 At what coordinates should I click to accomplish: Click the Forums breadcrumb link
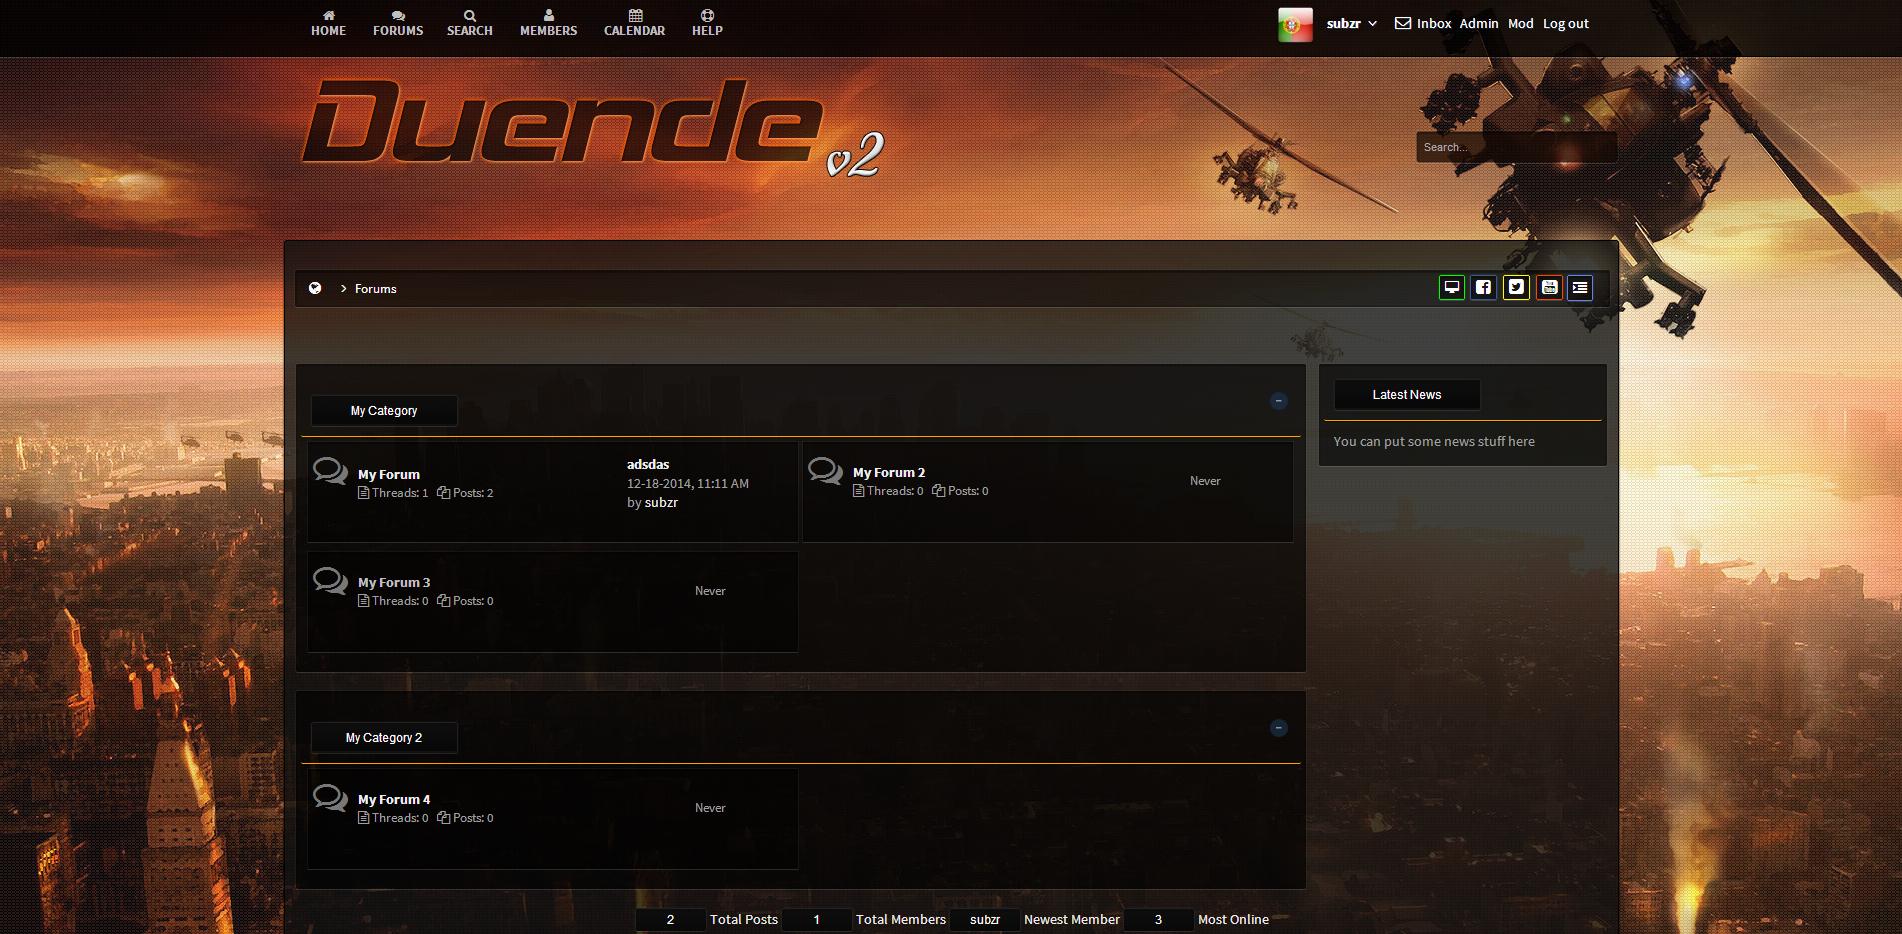376,288
